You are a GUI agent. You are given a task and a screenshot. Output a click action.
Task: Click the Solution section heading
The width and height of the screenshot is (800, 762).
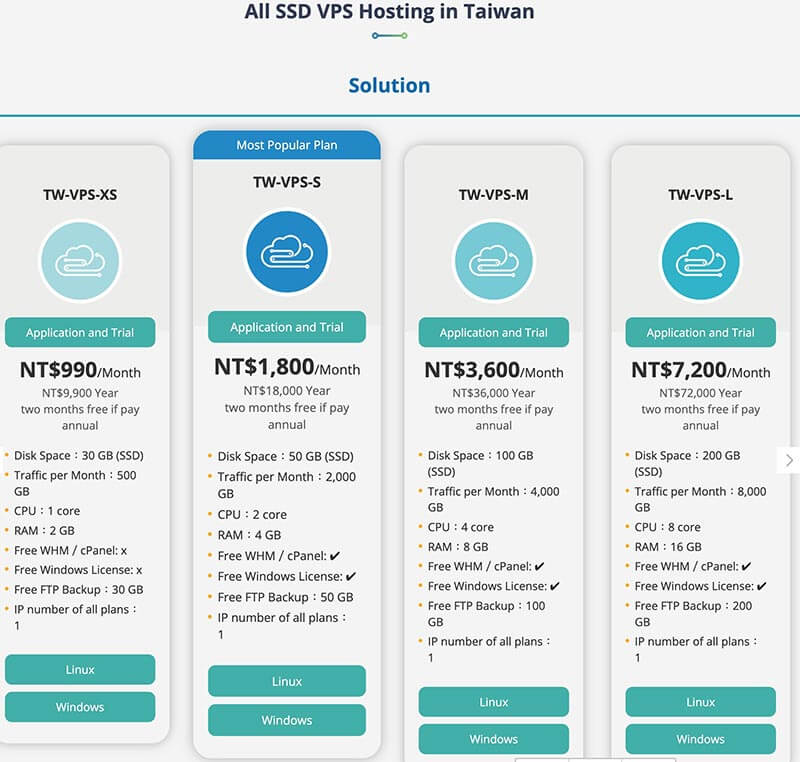click(x=389, y=85)
